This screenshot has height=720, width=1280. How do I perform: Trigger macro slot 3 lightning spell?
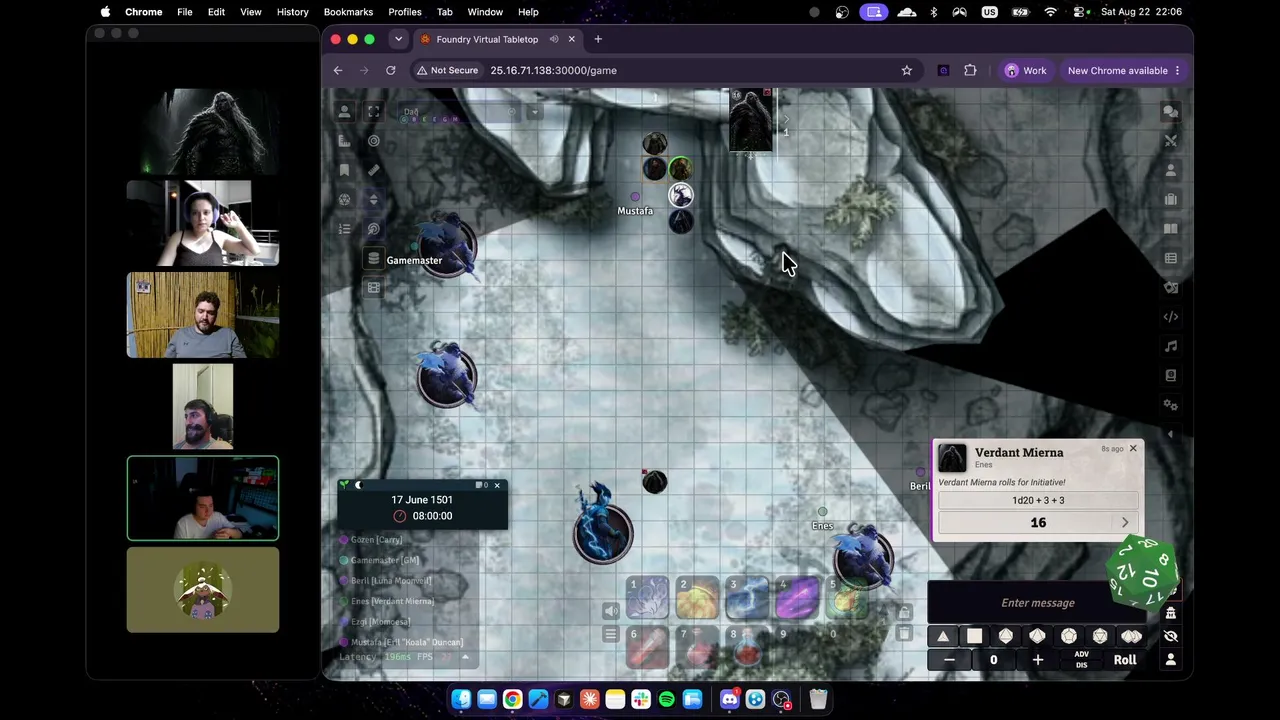747,599
